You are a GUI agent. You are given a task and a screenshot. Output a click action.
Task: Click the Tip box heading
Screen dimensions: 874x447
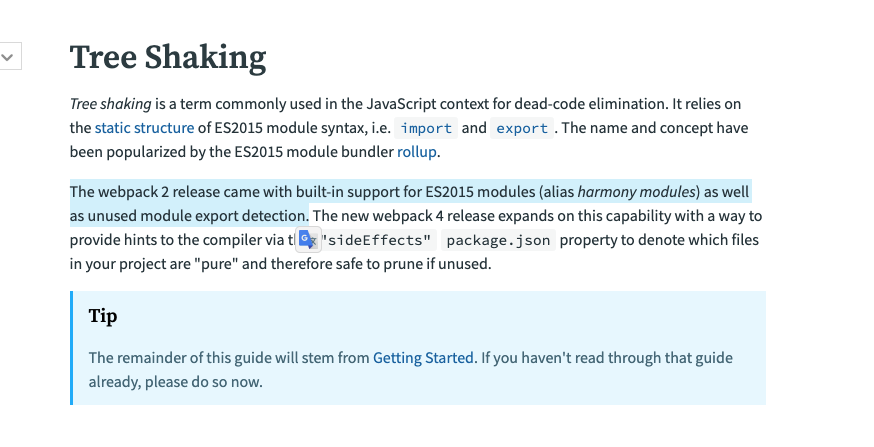click(103, 316)
